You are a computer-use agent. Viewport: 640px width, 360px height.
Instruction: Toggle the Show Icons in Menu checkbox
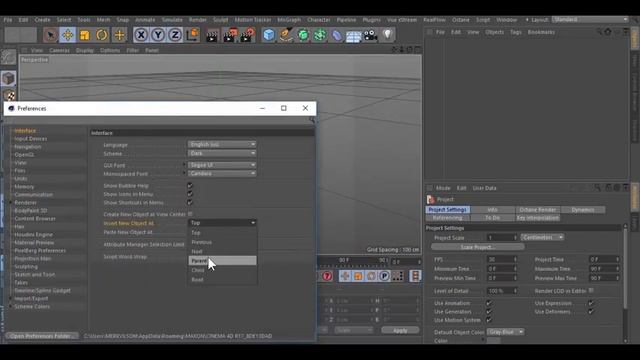pos(190,194)
